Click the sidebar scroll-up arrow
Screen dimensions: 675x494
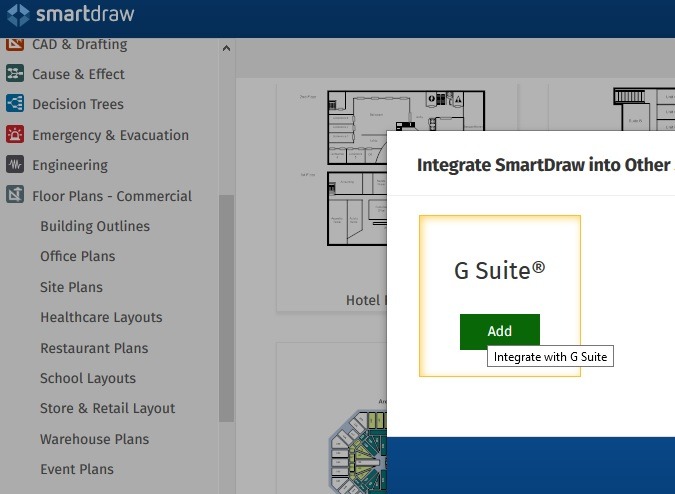[x=226, y=48]
